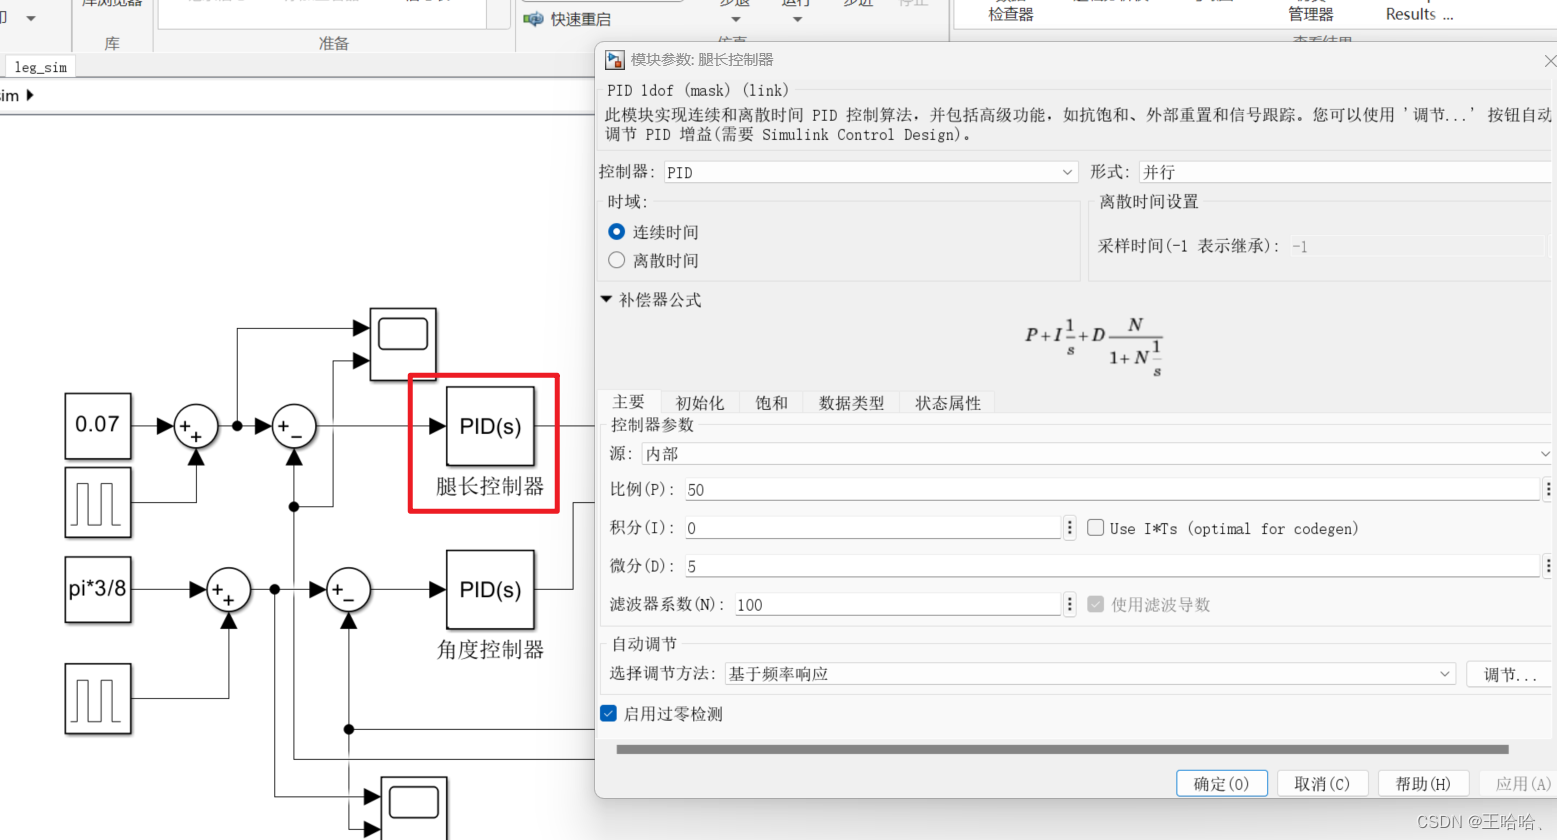1557x840 pixels.
Task: Select the subtract block feeding 腿长控制器
Action: point(294,427)
